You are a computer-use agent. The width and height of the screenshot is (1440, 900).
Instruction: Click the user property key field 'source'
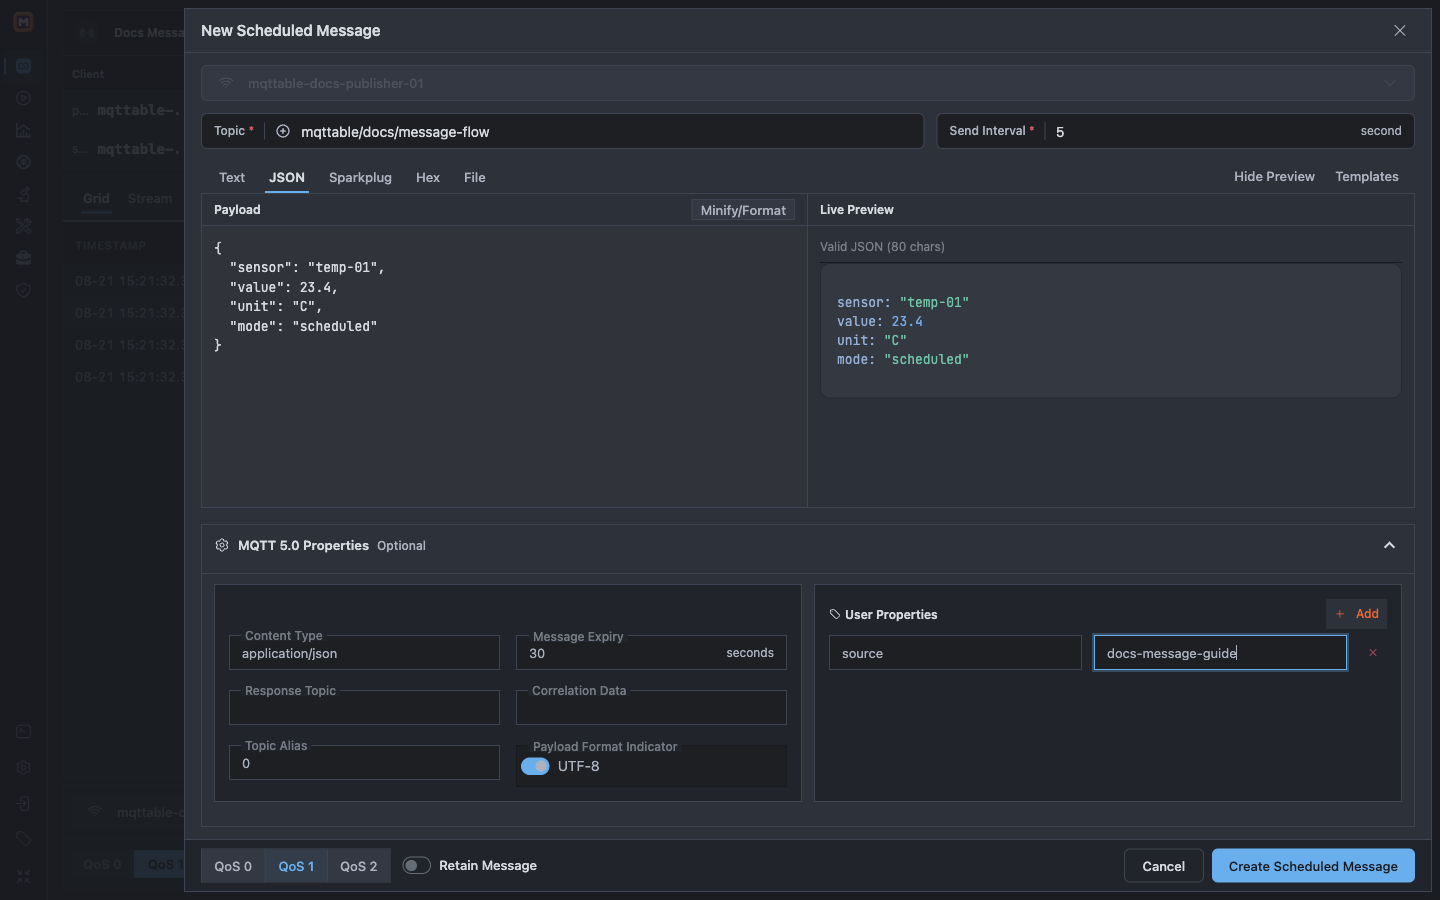pyautogui.click(x=955, y=653)
